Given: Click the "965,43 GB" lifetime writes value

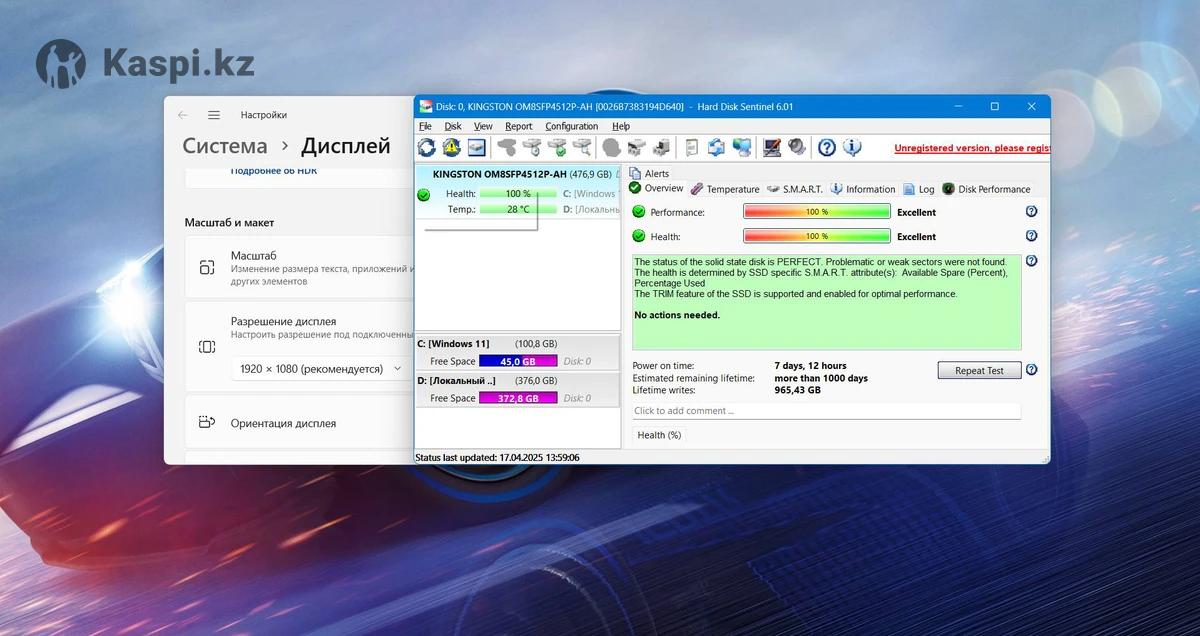Looking at the screenshot, I should coord(797,390).
